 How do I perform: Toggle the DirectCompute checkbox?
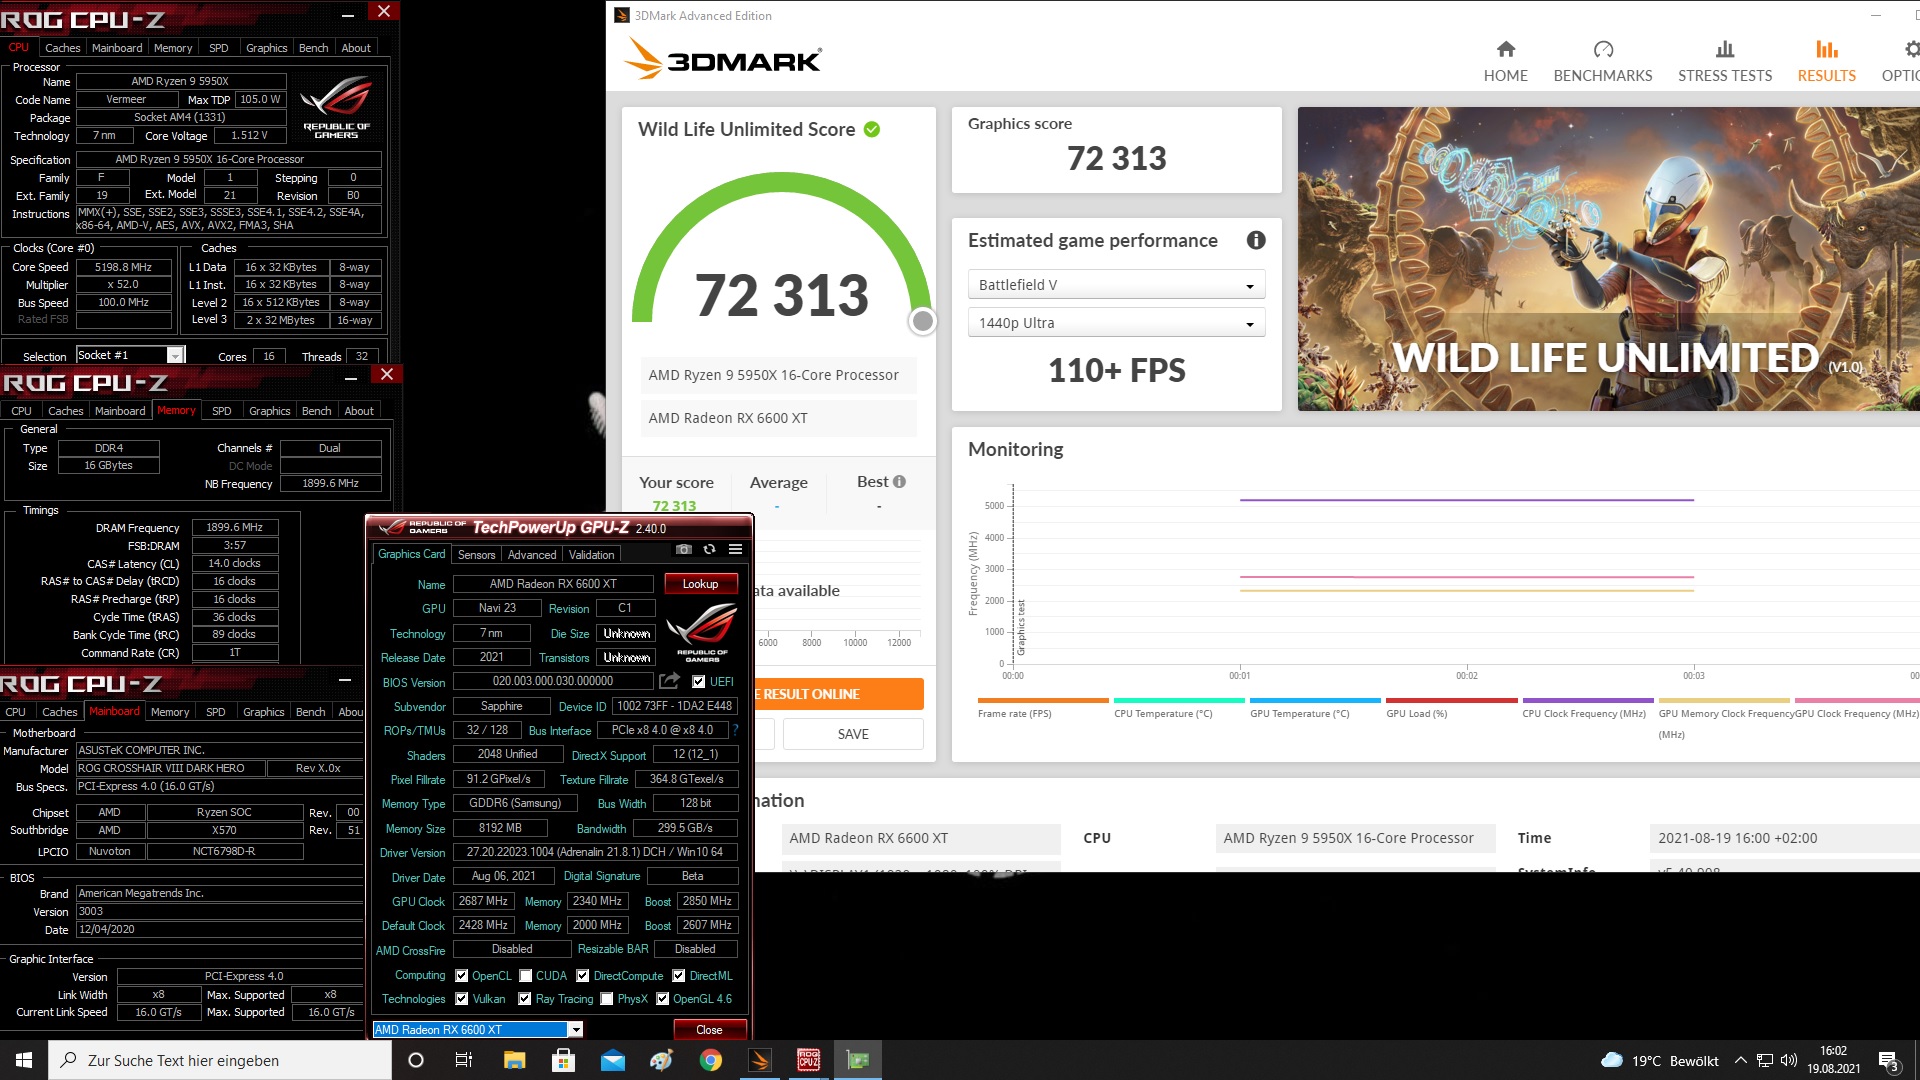[582, 976]
